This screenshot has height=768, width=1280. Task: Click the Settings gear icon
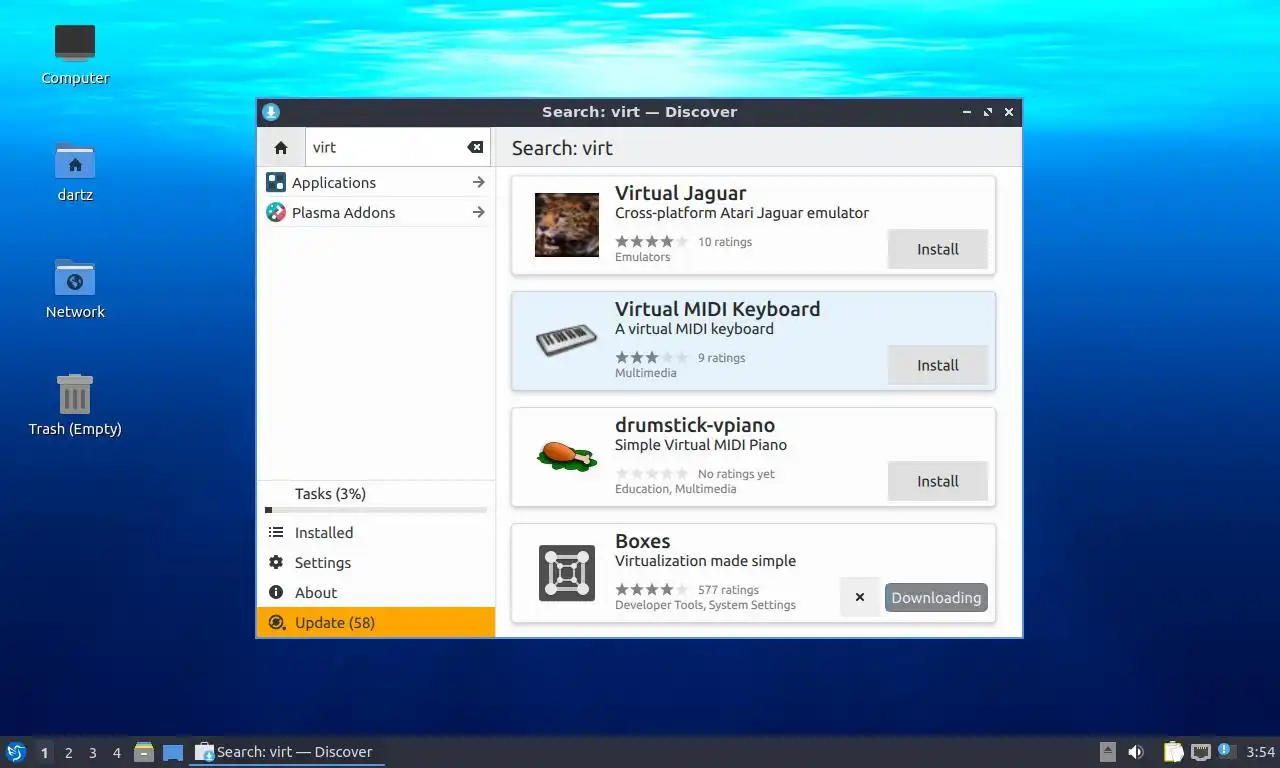coord(276,562)
